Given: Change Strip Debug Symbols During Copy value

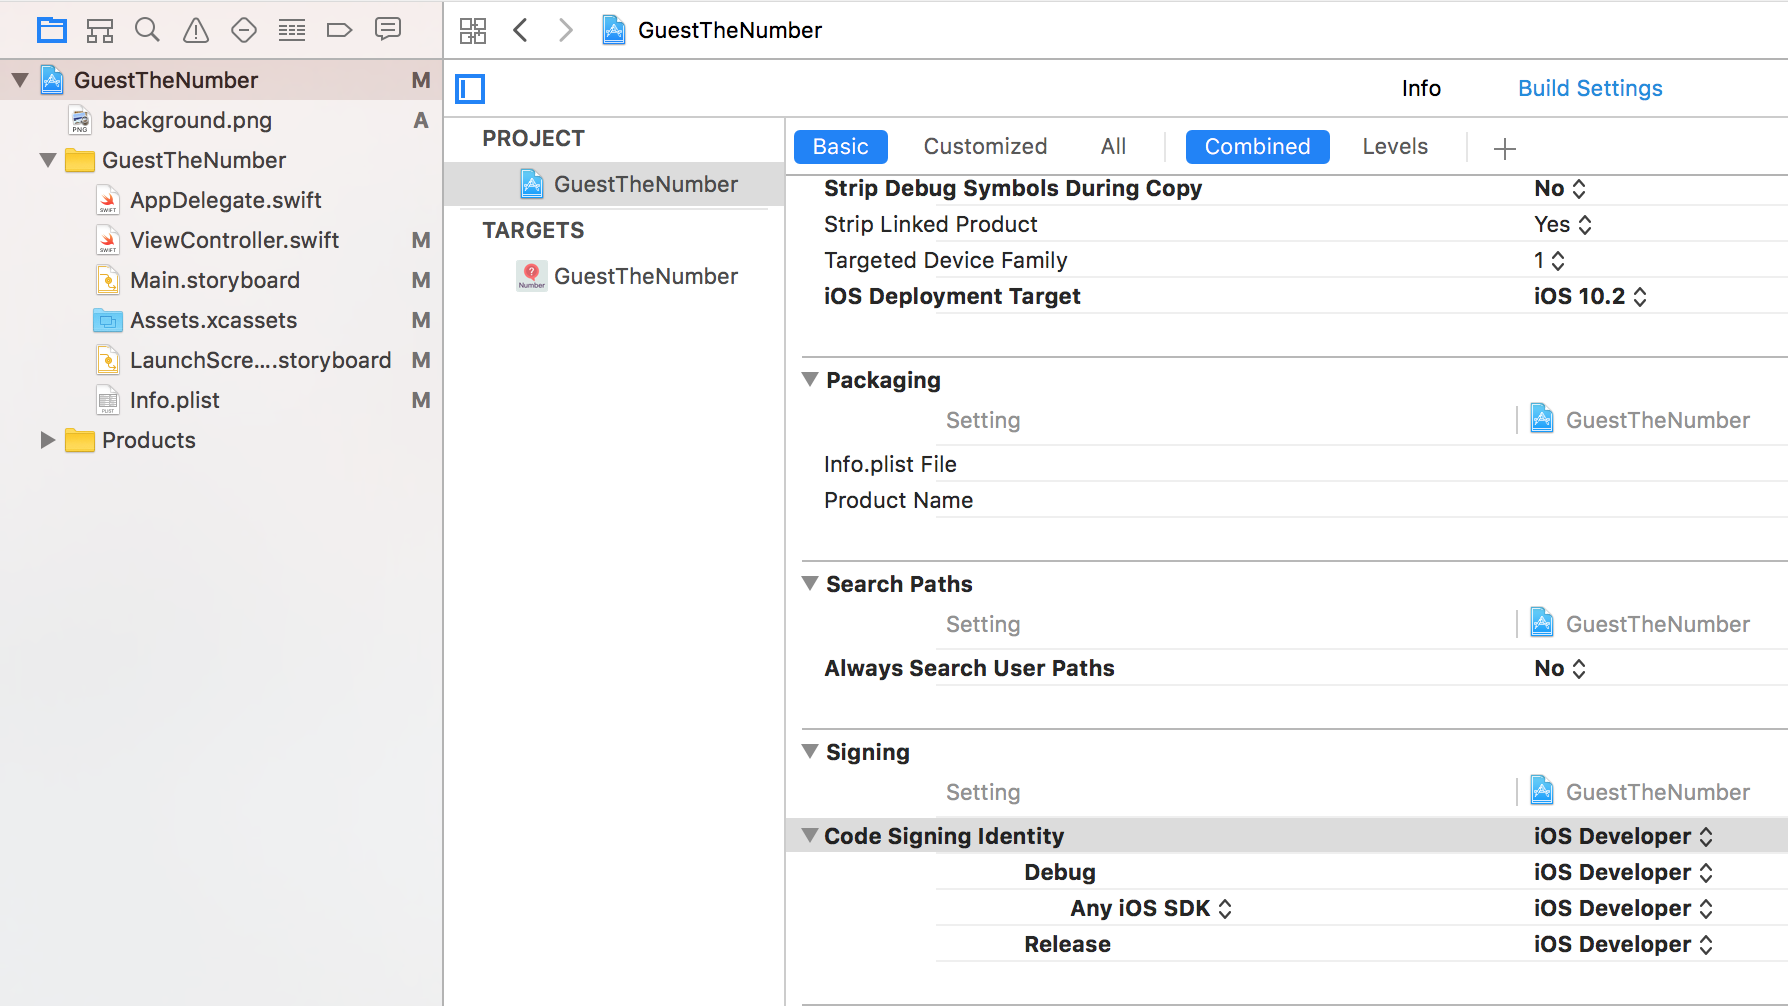Looking at the screenshot, I should click(x=1560, y=188).
